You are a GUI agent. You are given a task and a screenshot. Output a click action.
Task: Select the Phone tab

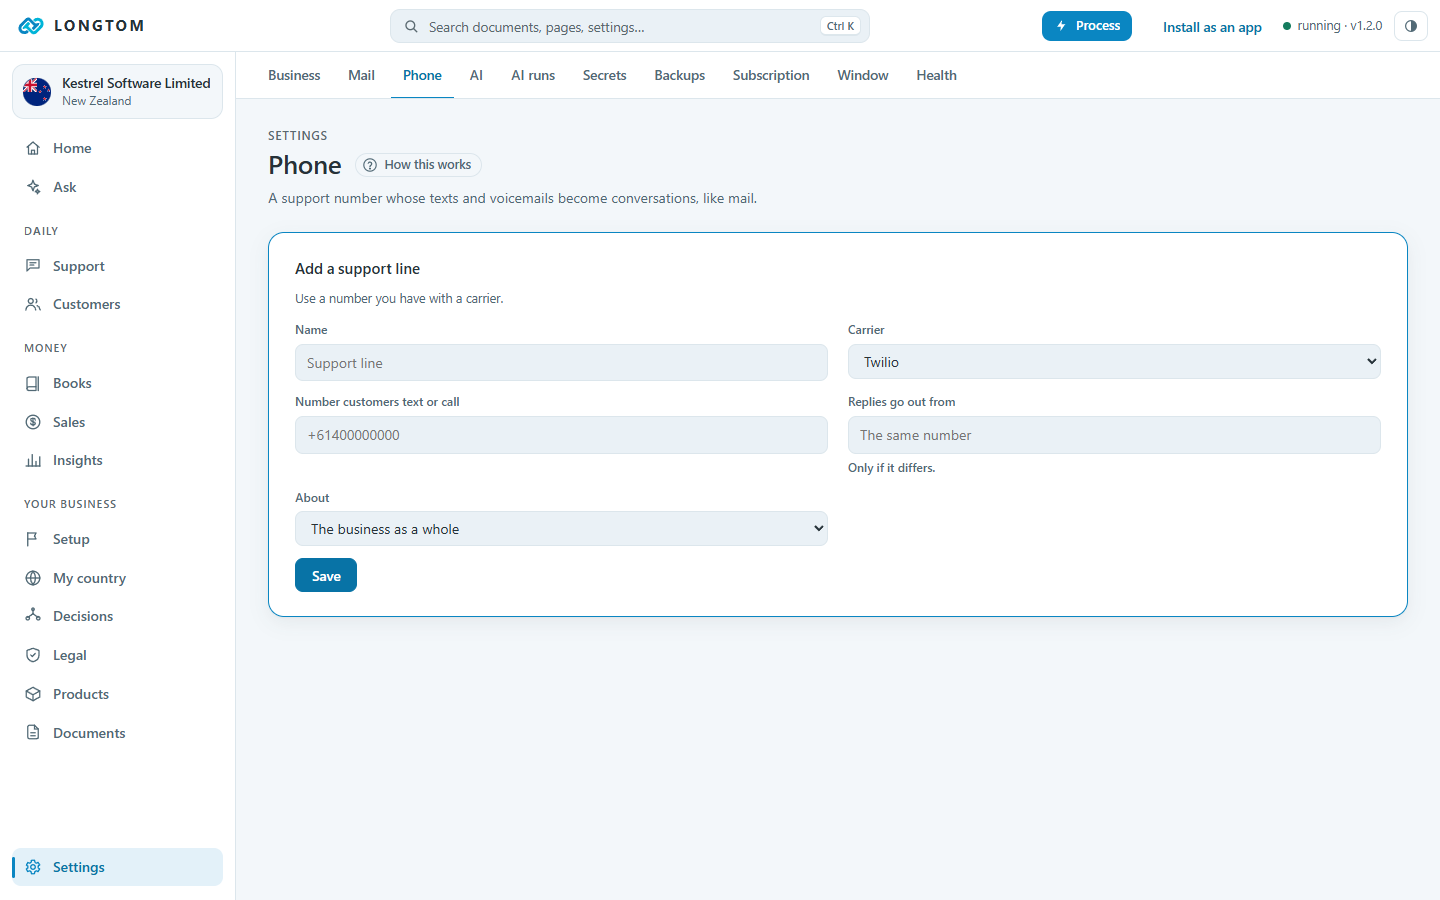(x=422, y=75)
